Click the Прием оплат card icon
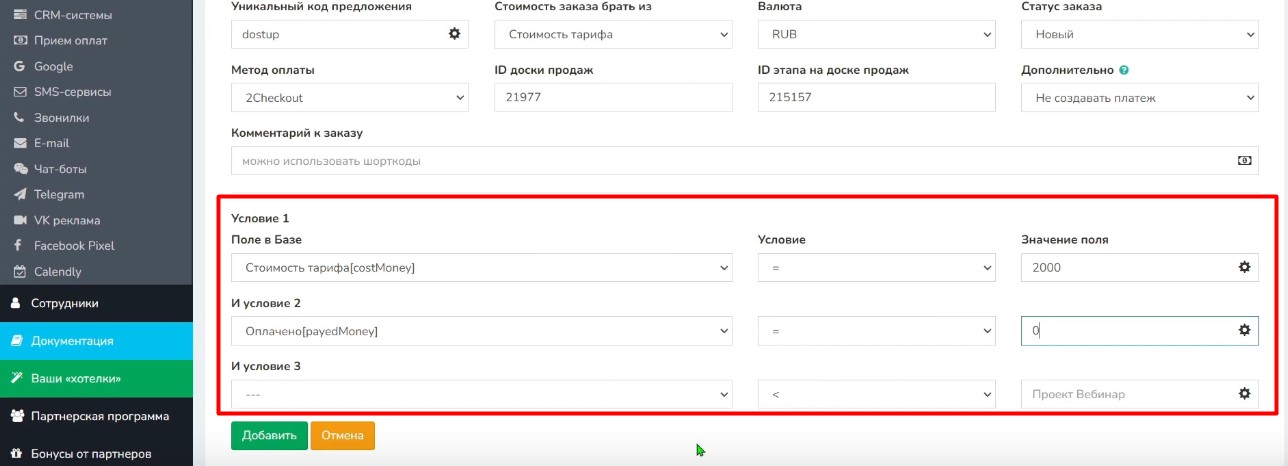Viewport: 1288px width, 466px height. click(x=20, y=41)
